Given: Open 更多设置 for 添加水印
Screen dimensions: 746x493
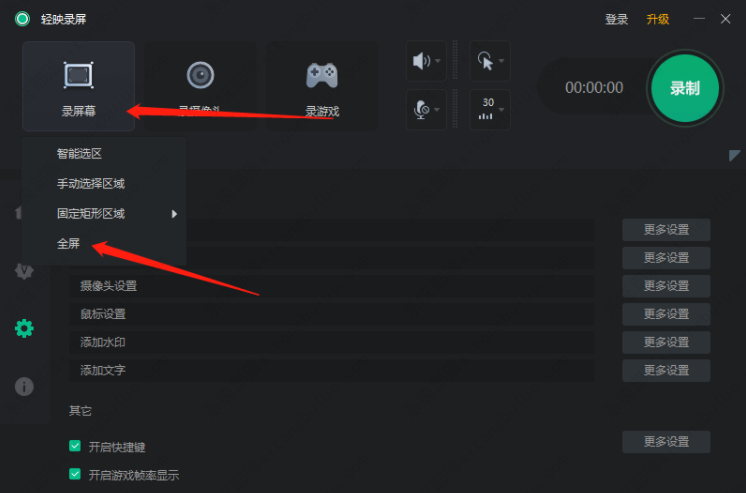Looking at the screenshot, I should pyautogui.click(x=666, y=342).
